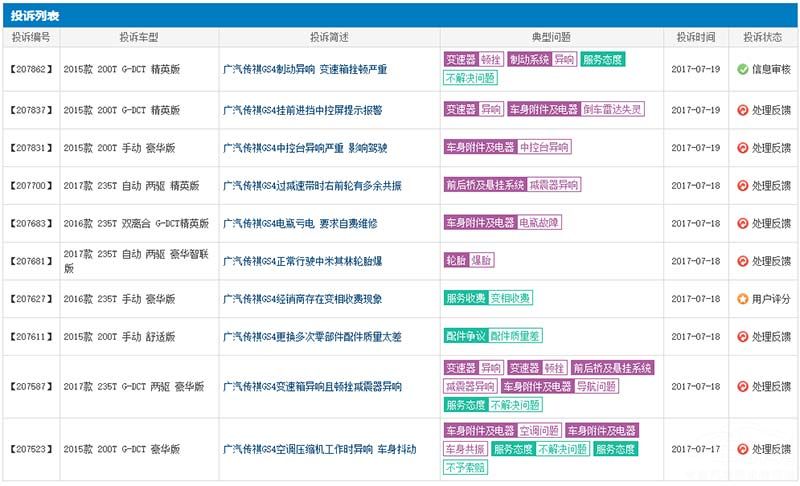Click orange star icon beside 用户评分
This screenshot has width=800, height=486.
tap(742, 298)
